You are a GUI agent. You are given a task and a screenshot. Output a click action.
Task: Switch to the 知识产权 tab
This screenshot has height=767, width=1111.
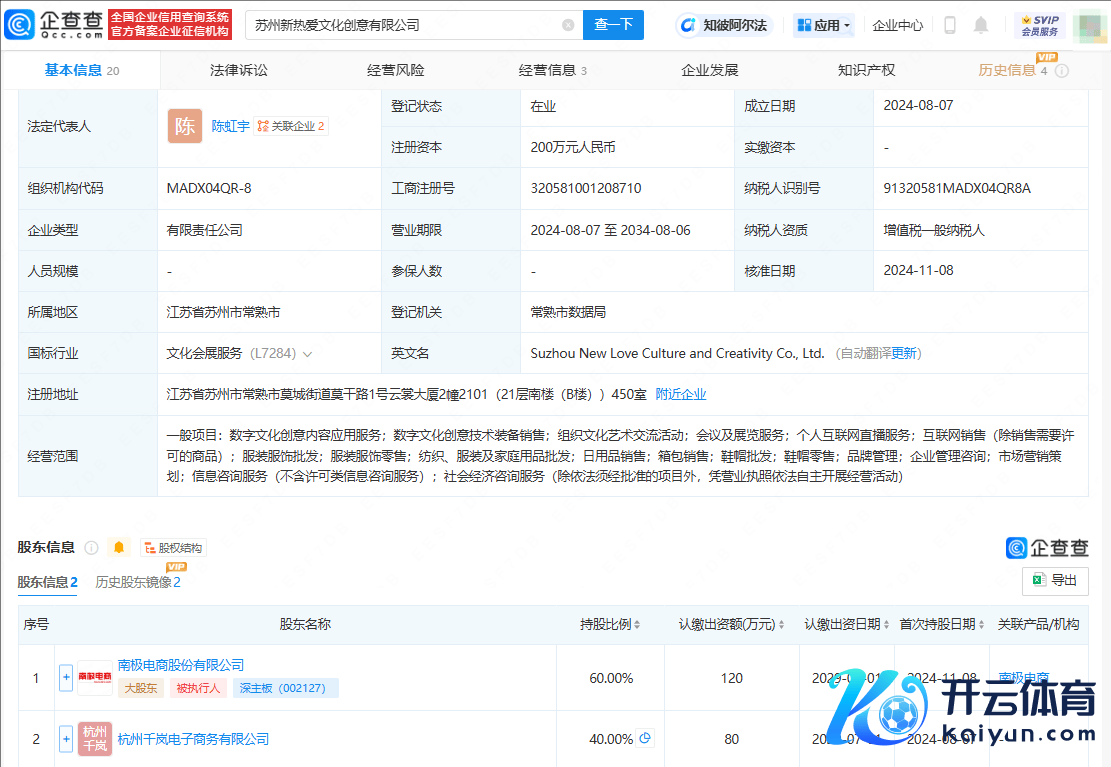[x=866, y=70]
